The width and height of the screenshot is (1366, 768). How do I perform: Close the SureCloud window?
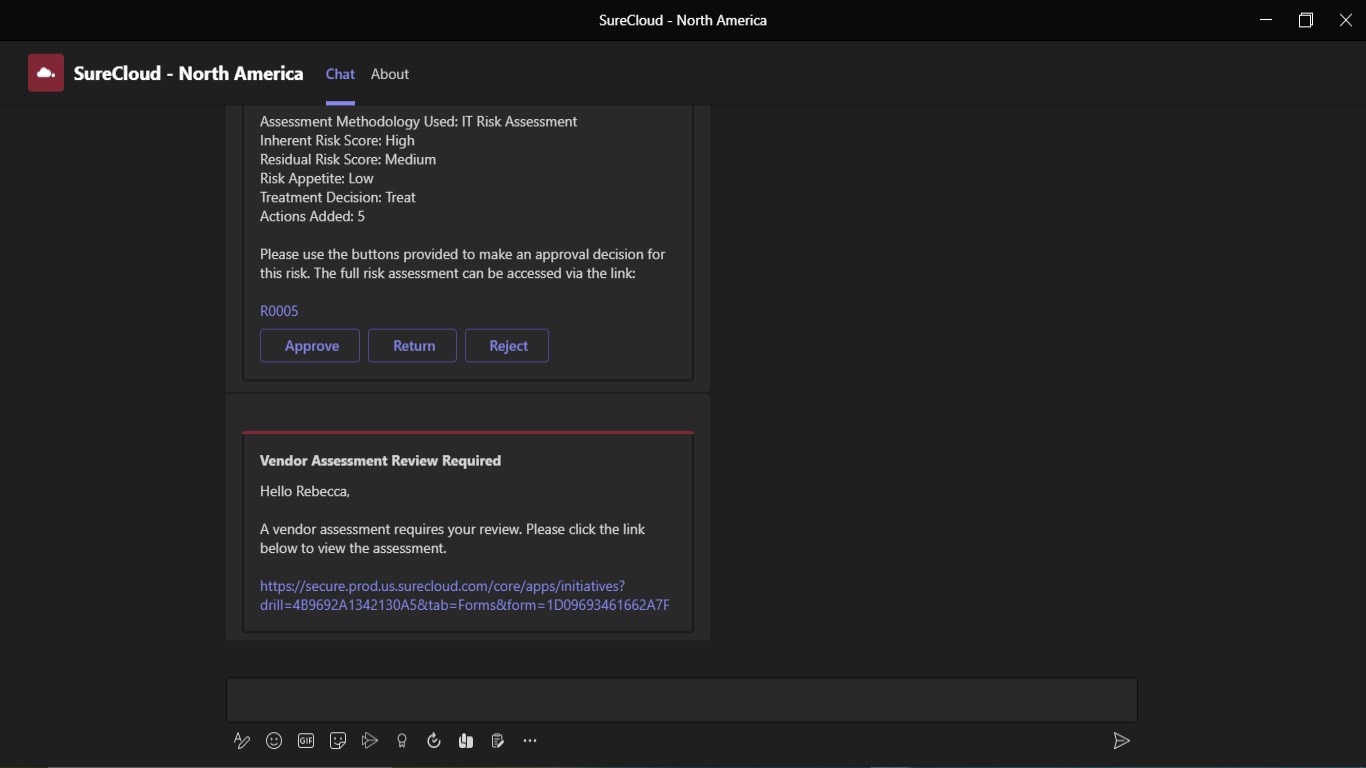(x=1346, y=20)
